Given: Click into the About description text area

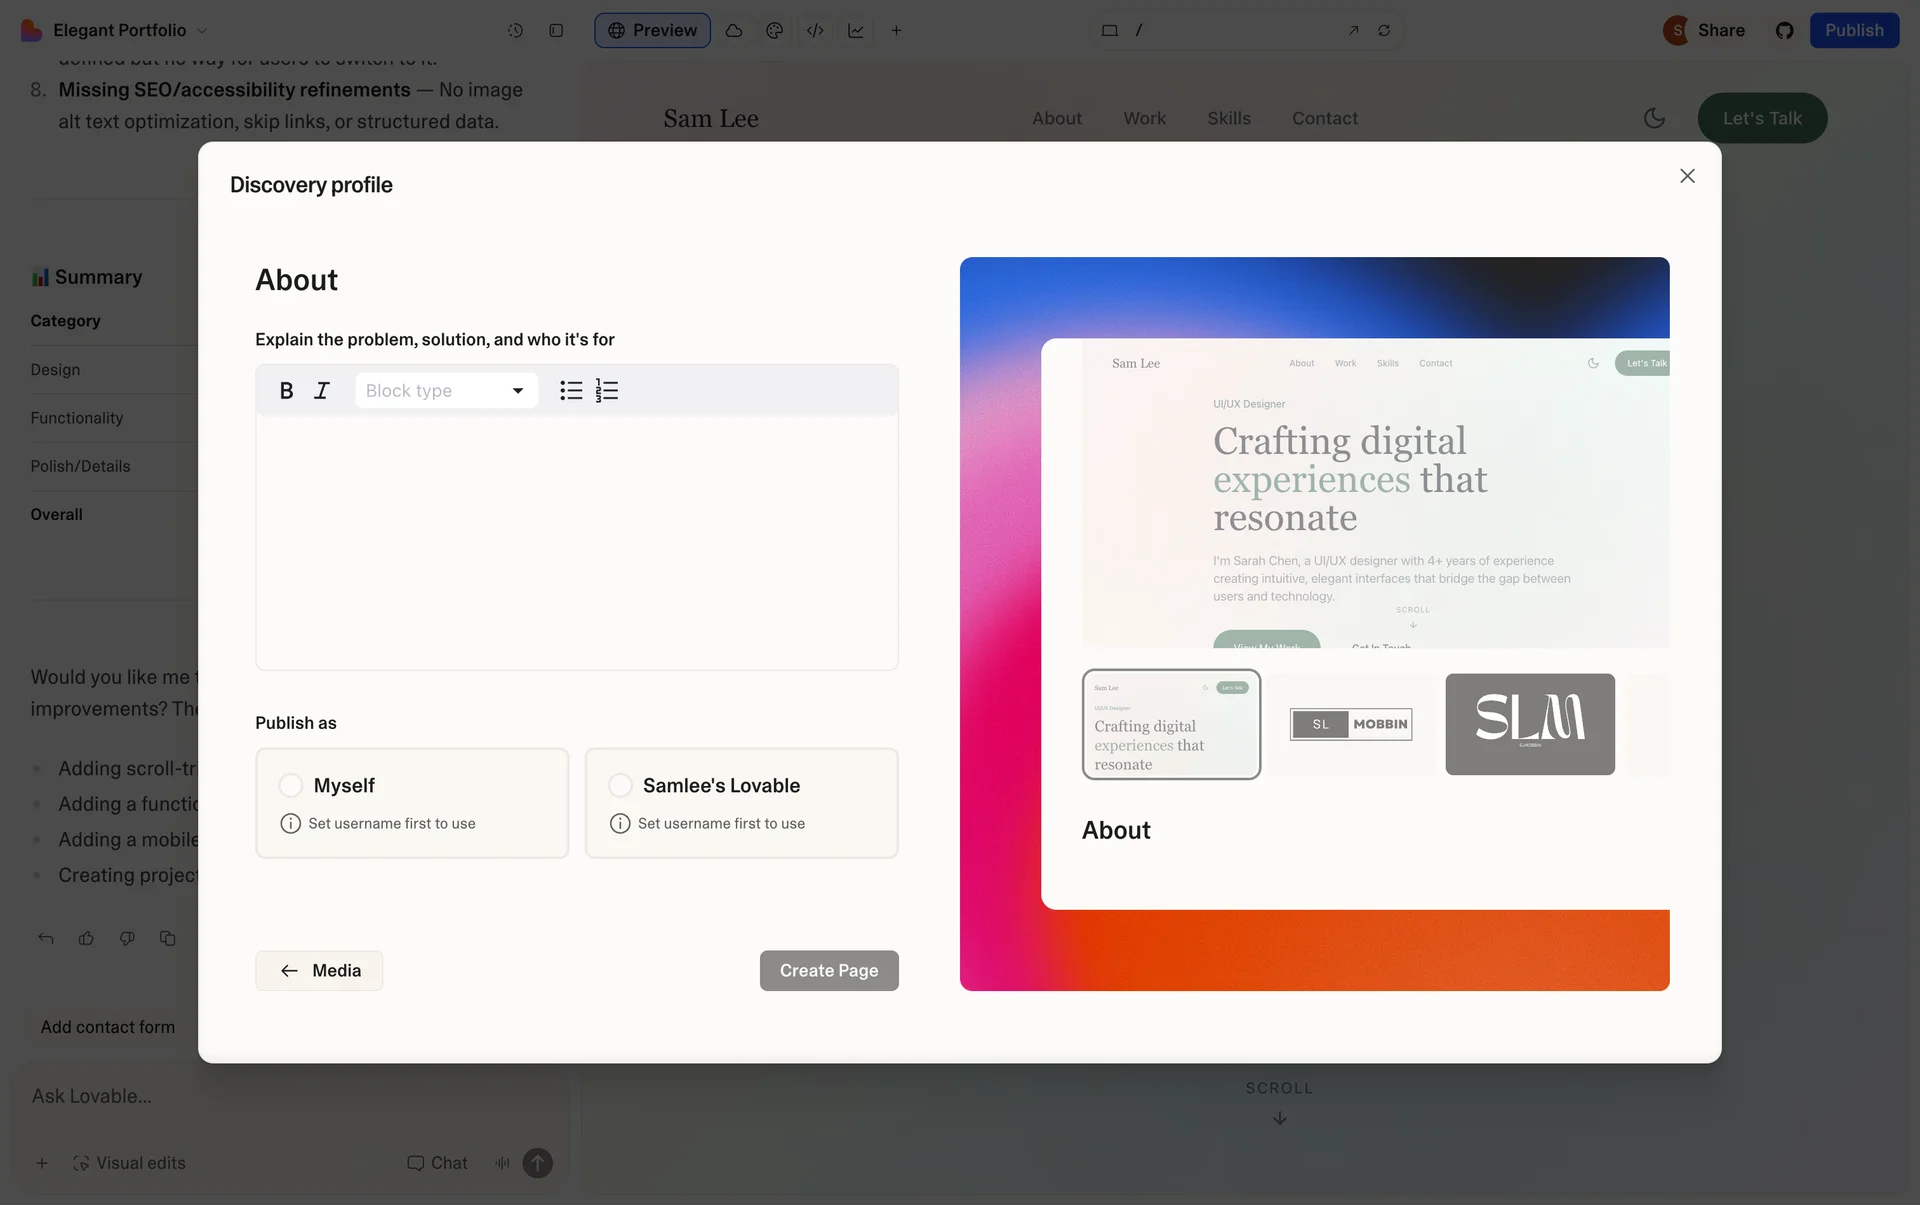Looking at the screenshot, I should [576, 541].
